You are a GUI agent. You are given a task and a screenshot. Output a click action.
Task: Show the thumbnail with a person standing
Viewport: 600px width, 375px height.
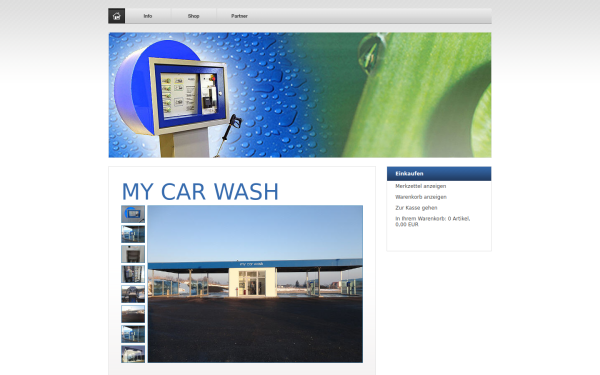pyautogui.click(x=133, y=274)
